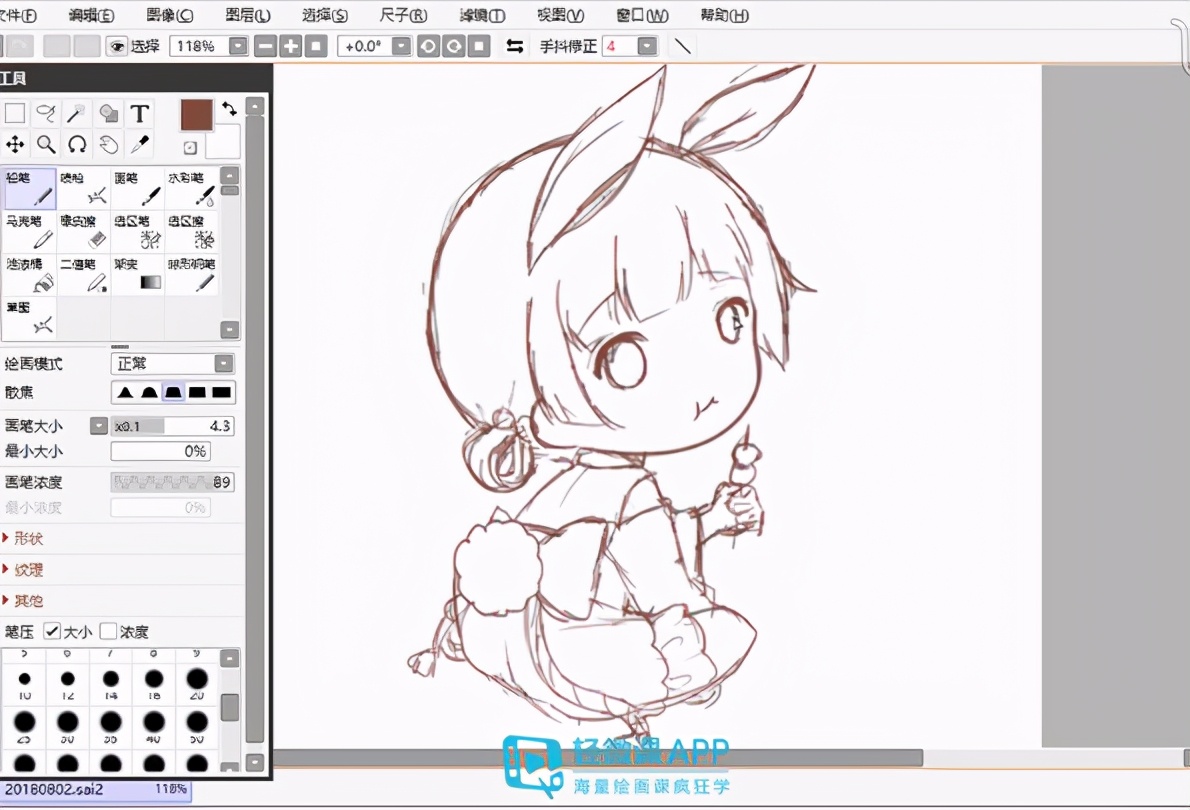The image size is (1190, 810).
Task: Select the lasso selection tool
Action: (x=46, y=114)
